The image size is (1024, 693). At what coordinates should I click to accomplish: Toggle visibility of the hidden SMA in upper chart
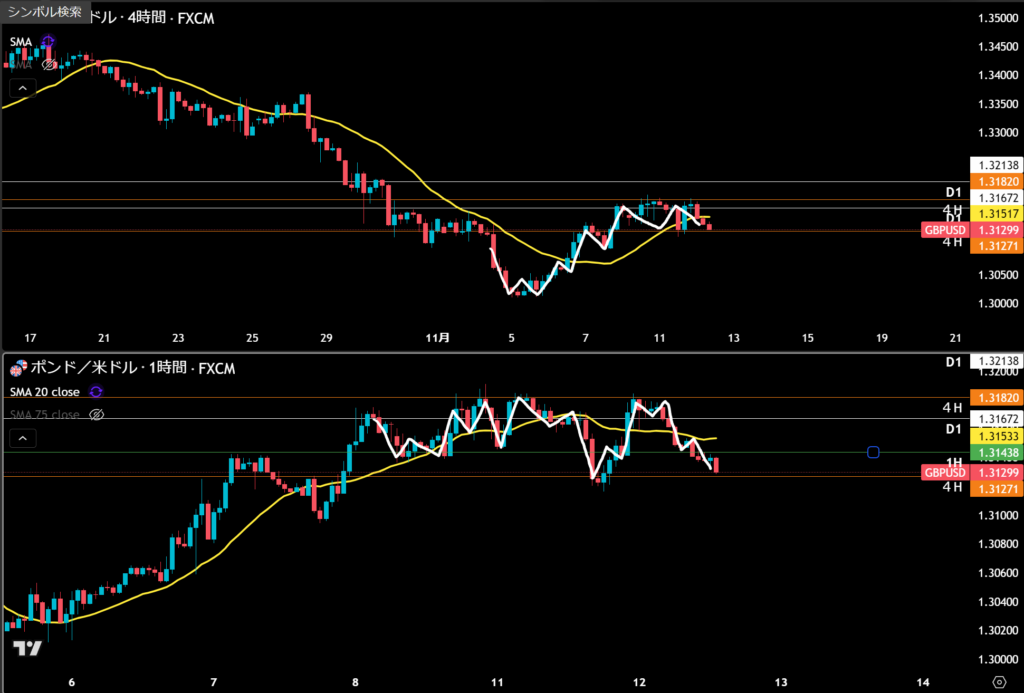(48, 64)
